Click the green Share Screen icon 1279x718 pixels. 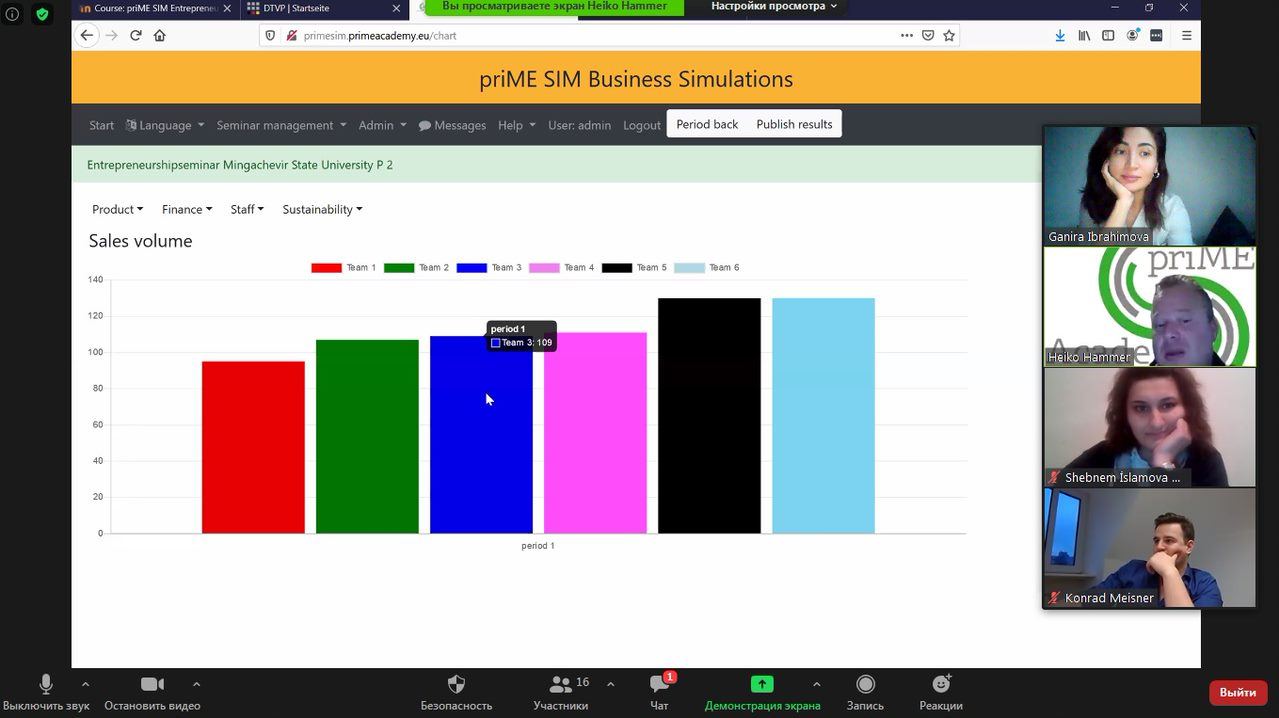[x=762, y=684]
